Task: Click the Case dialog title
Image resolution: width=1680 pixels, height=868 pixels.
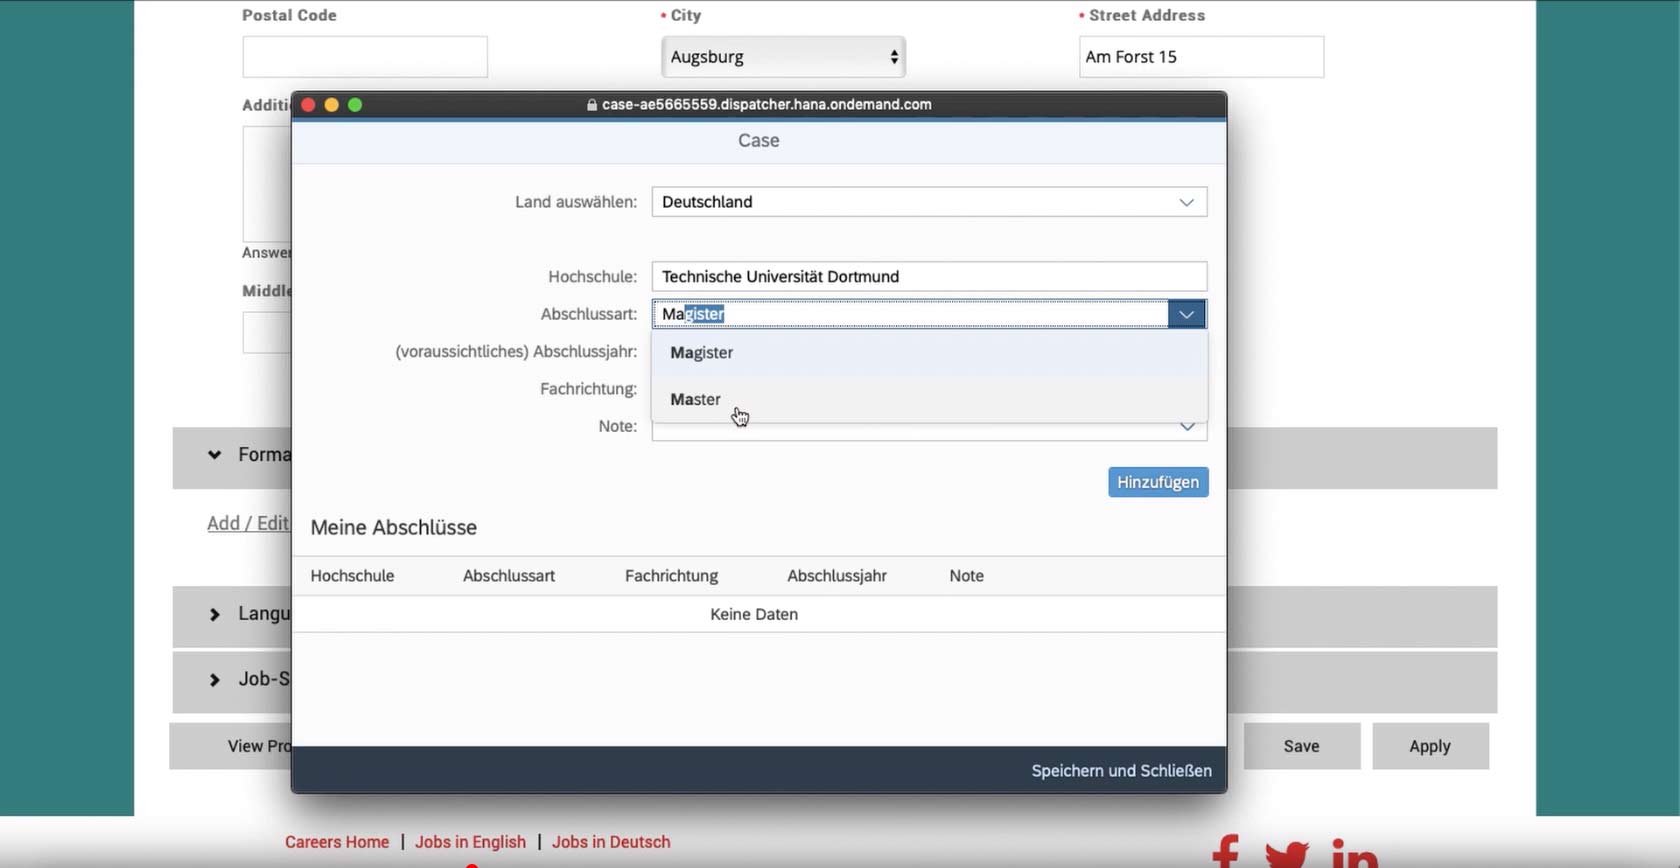Action: coord(759,141)
